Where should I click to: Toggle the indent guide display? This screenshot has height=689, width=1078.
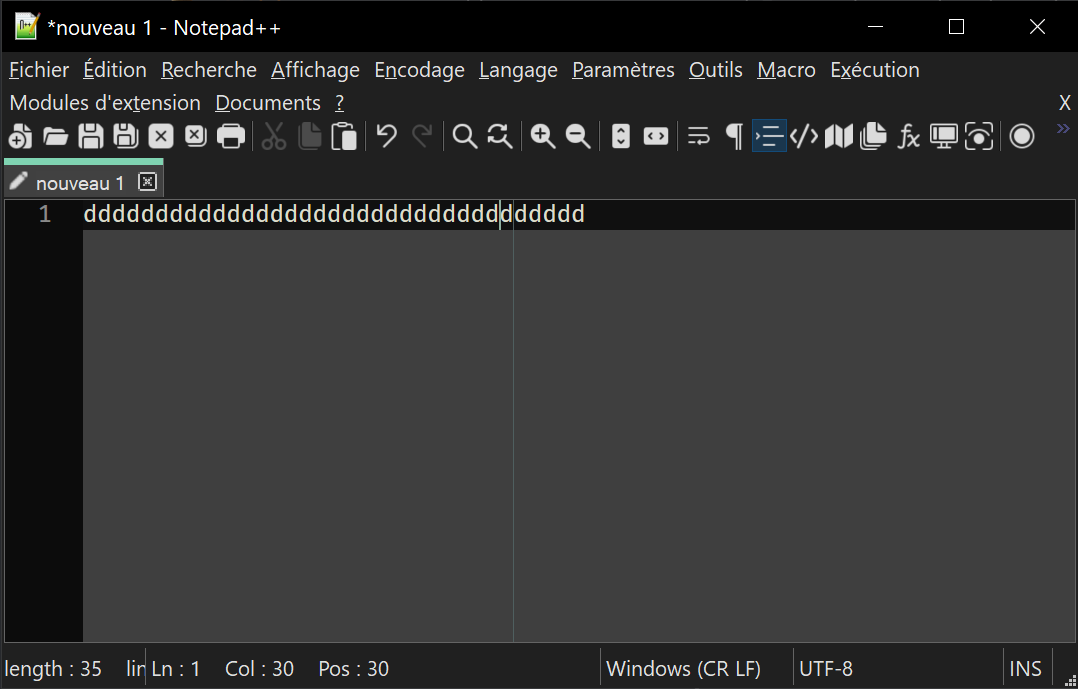tap(769, 135)
